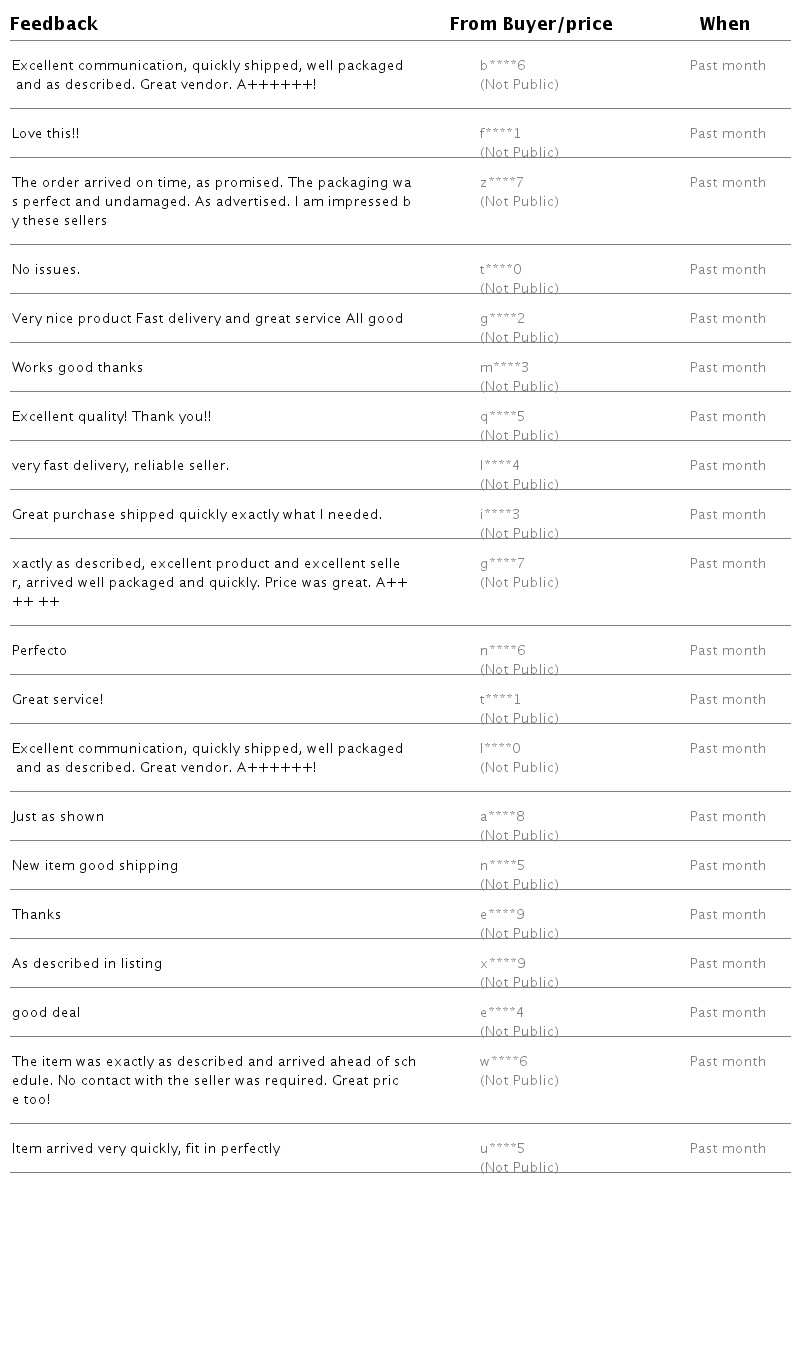
Task: Select buyer w****6 username
Action: point(503,1062)
